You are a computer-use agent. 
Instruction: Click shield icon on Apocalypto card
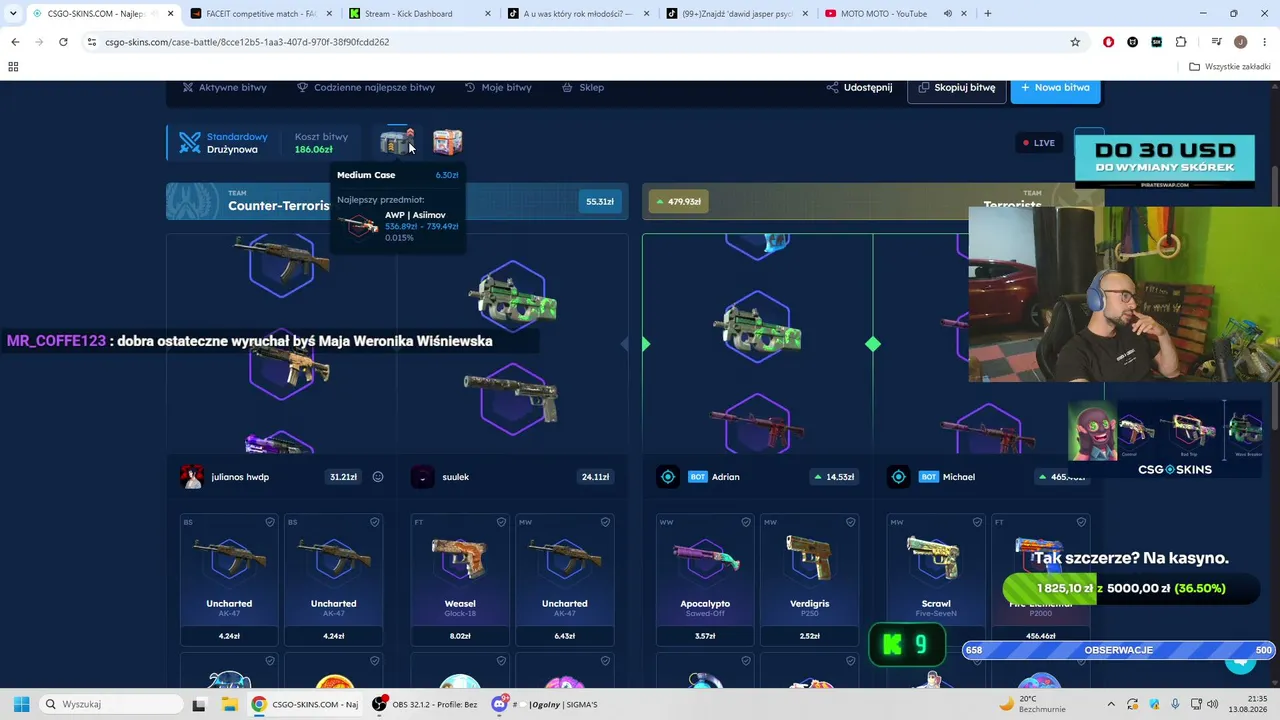coord(746,522)
